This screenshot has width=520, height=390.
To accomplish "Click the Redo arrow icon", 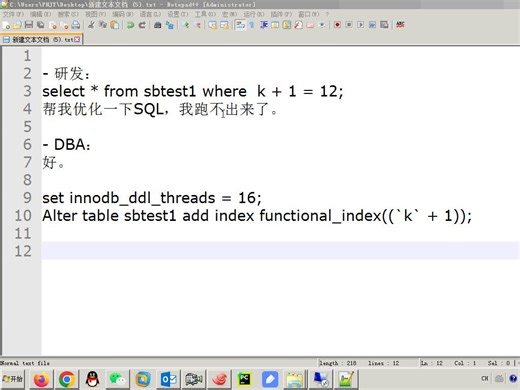I will 142,25.
